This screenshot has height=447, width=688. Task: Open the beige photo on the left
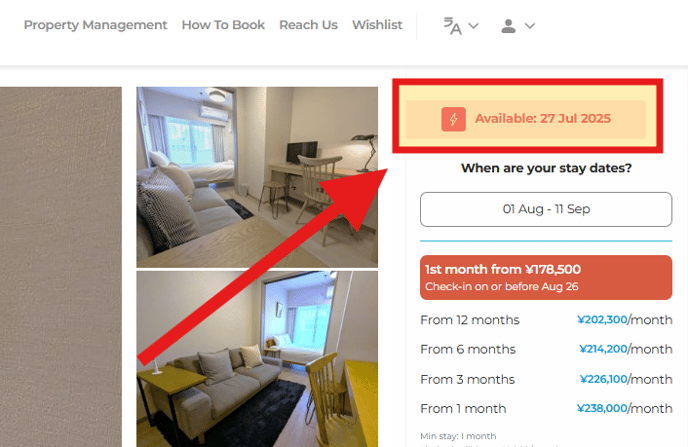pos(61,267)
